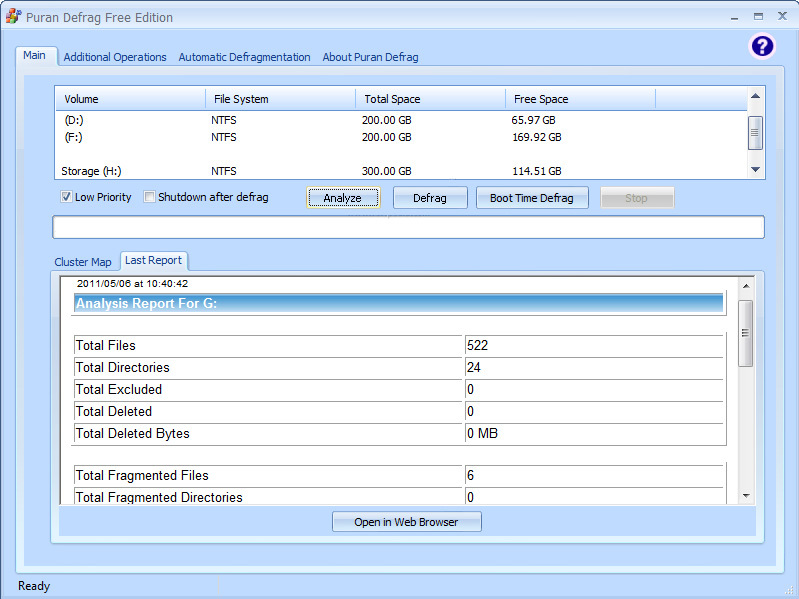Click the 65.97 GB free space value
799x599 pixels.
tap(534, 120)
